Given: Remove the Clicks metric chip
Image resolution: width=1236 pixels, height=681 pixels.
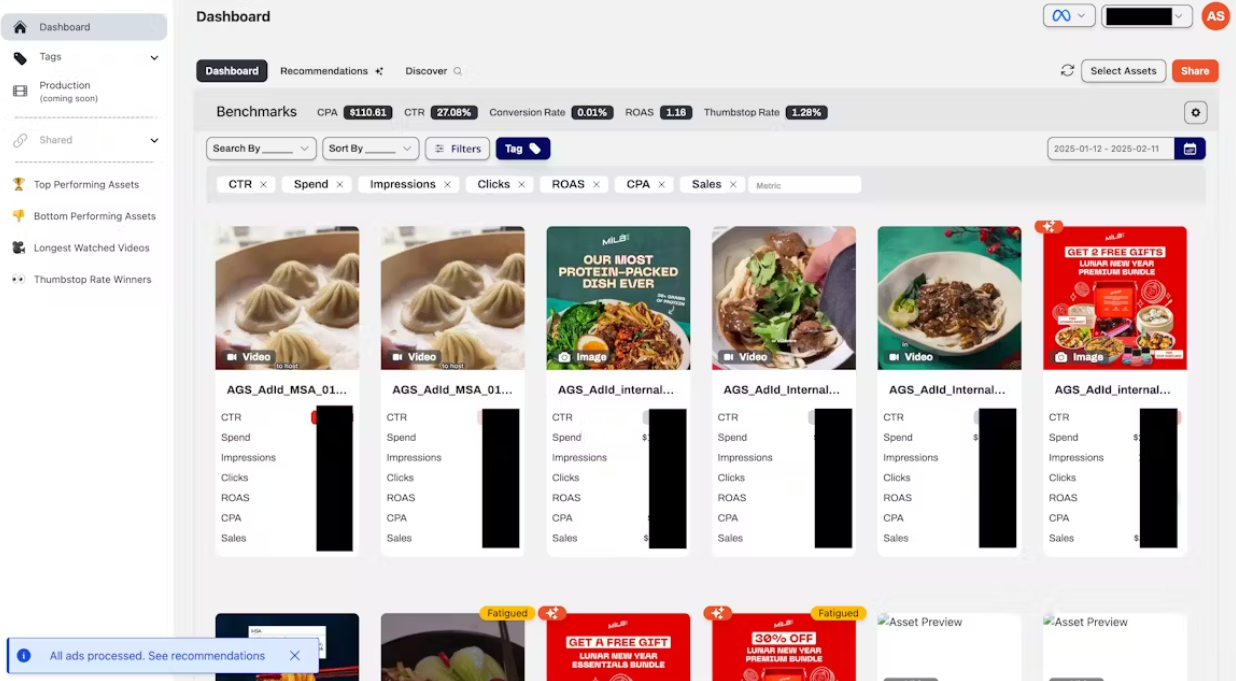Looking at the screenshot, I should [x=521, y=185].
